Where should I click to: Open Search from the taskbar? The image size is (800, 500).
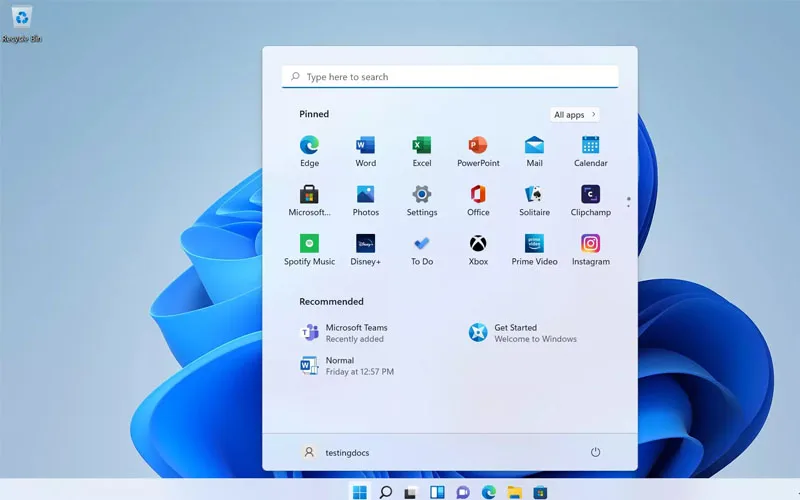pyautogui.click(x=386, y=491)
